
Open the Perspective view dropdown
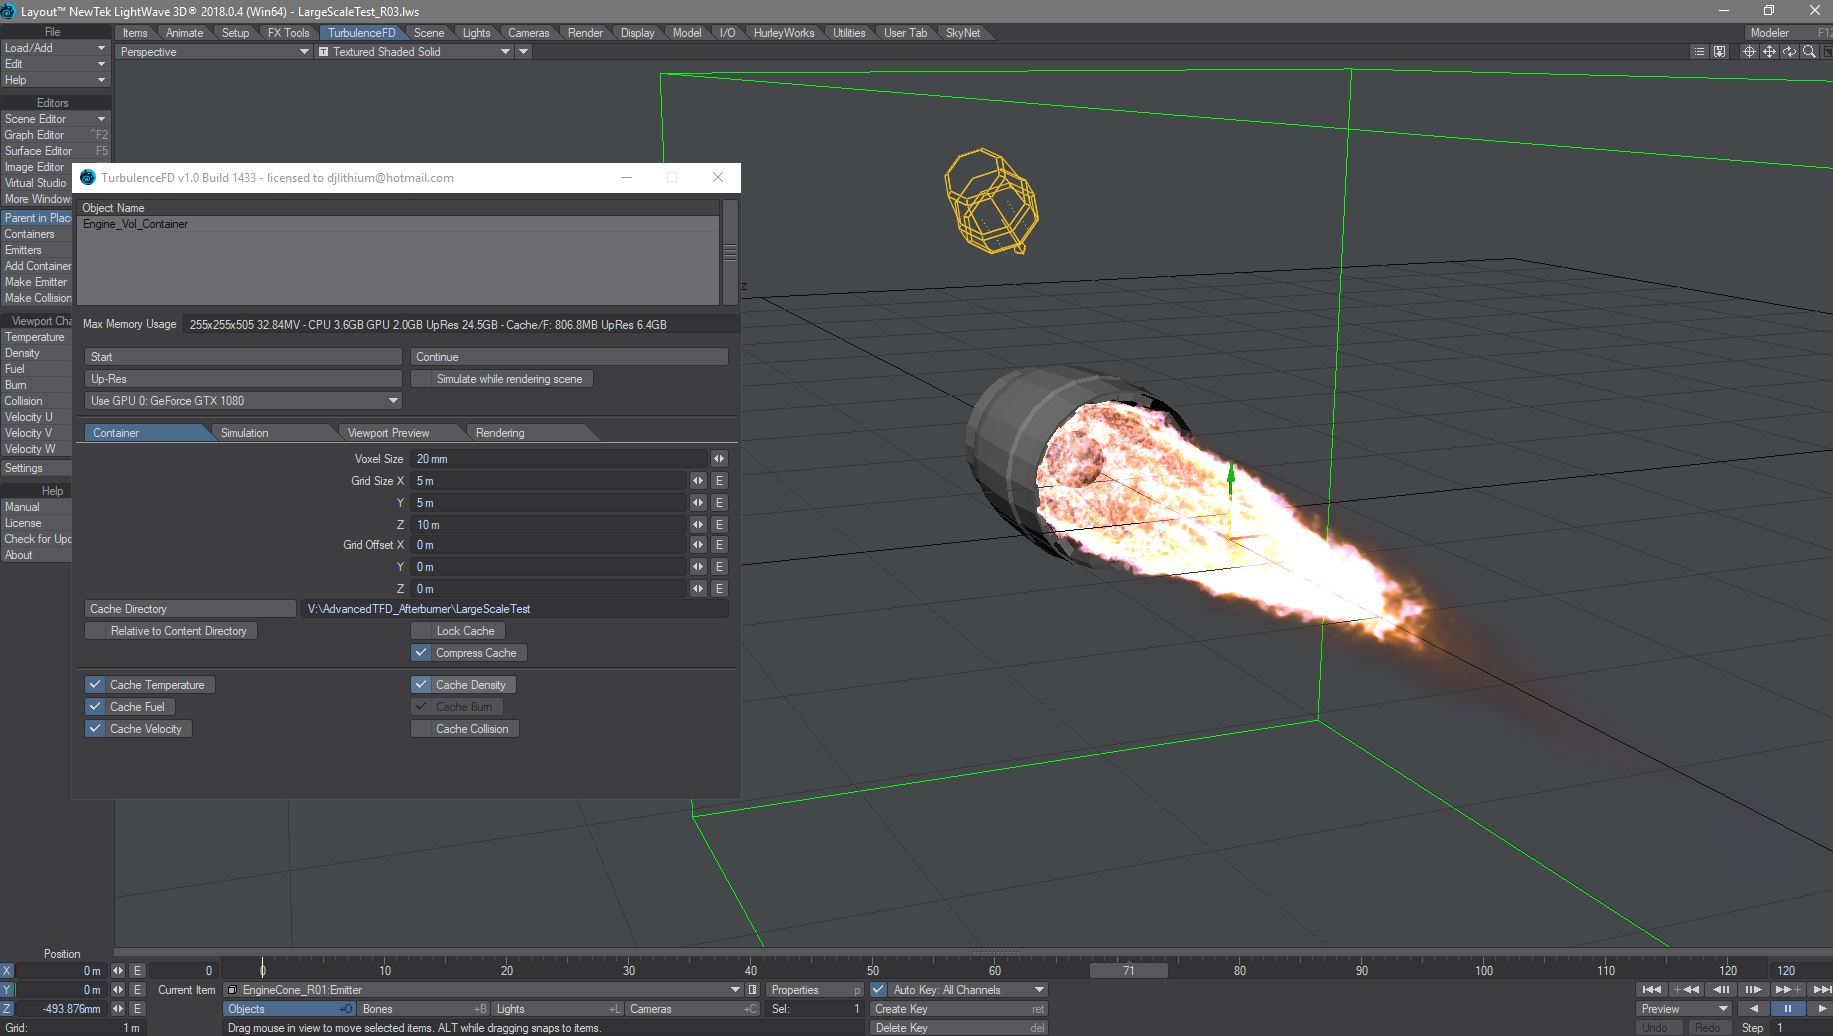pos(214,52)
